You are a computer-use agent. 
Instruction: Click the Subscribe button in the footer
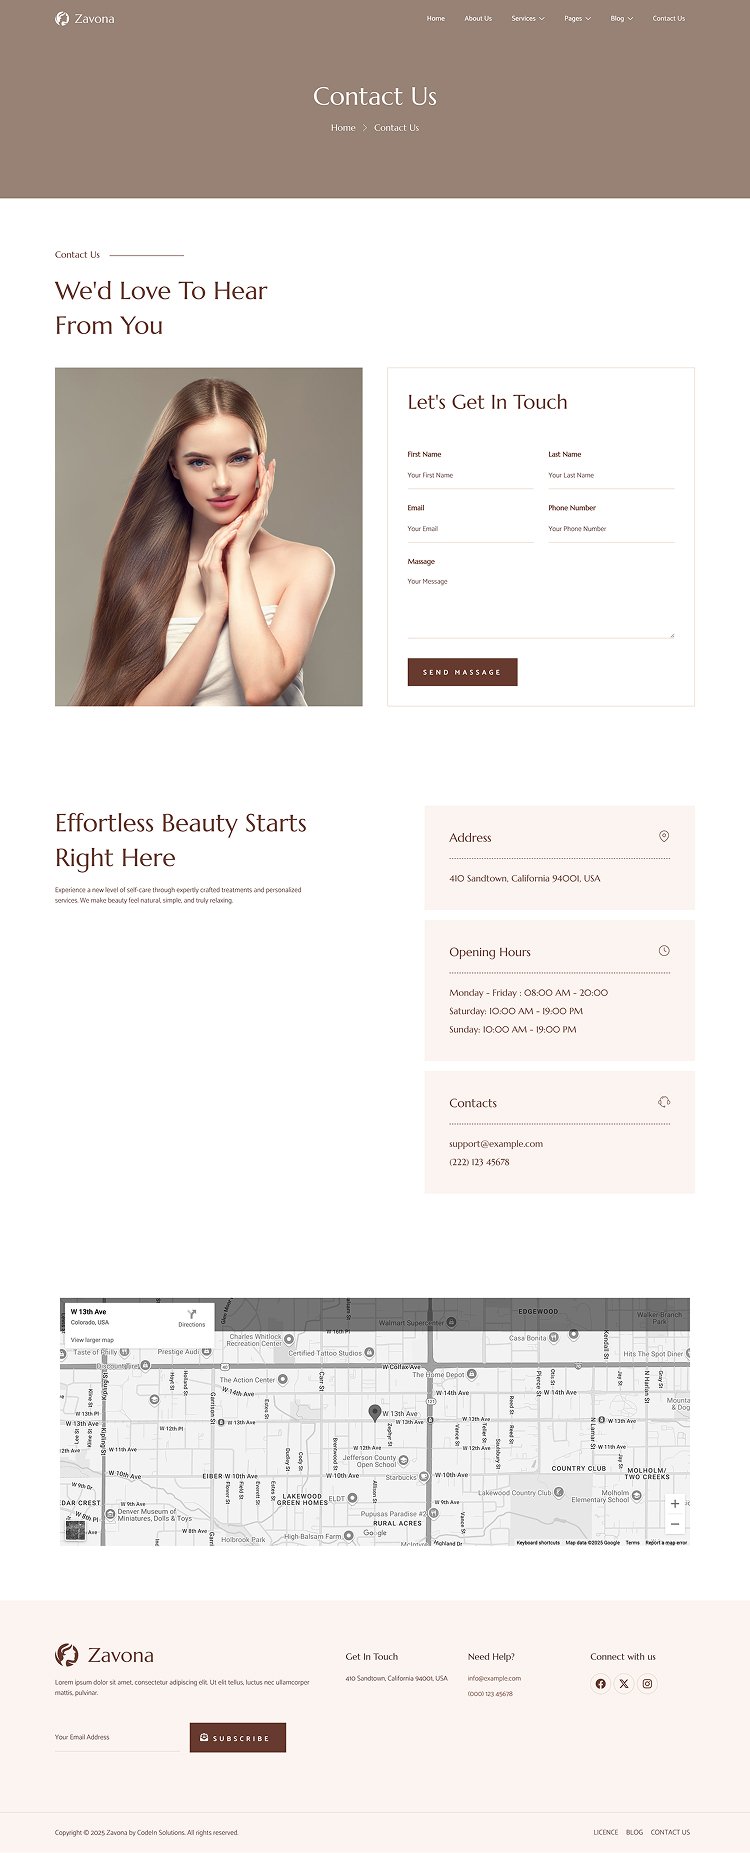point(238,1738)
